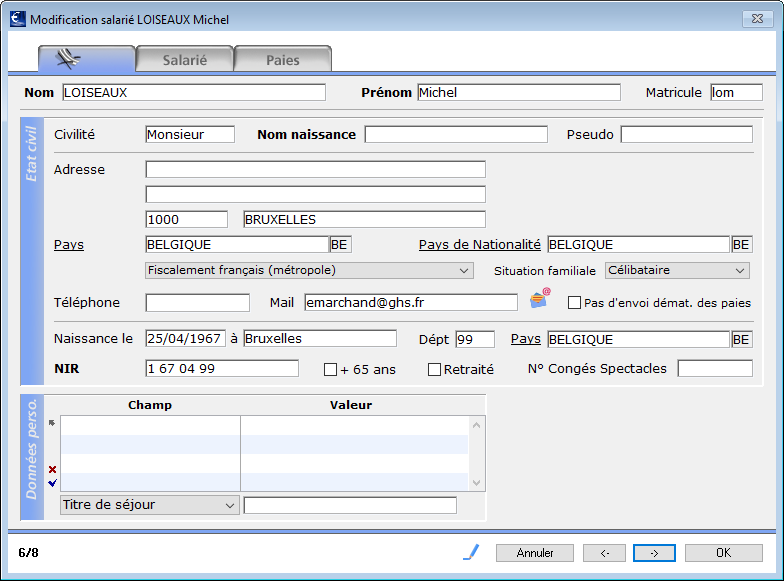Click the birth country field showing BELGIQUE
The image size is (784, 581).
pos(638,340)
